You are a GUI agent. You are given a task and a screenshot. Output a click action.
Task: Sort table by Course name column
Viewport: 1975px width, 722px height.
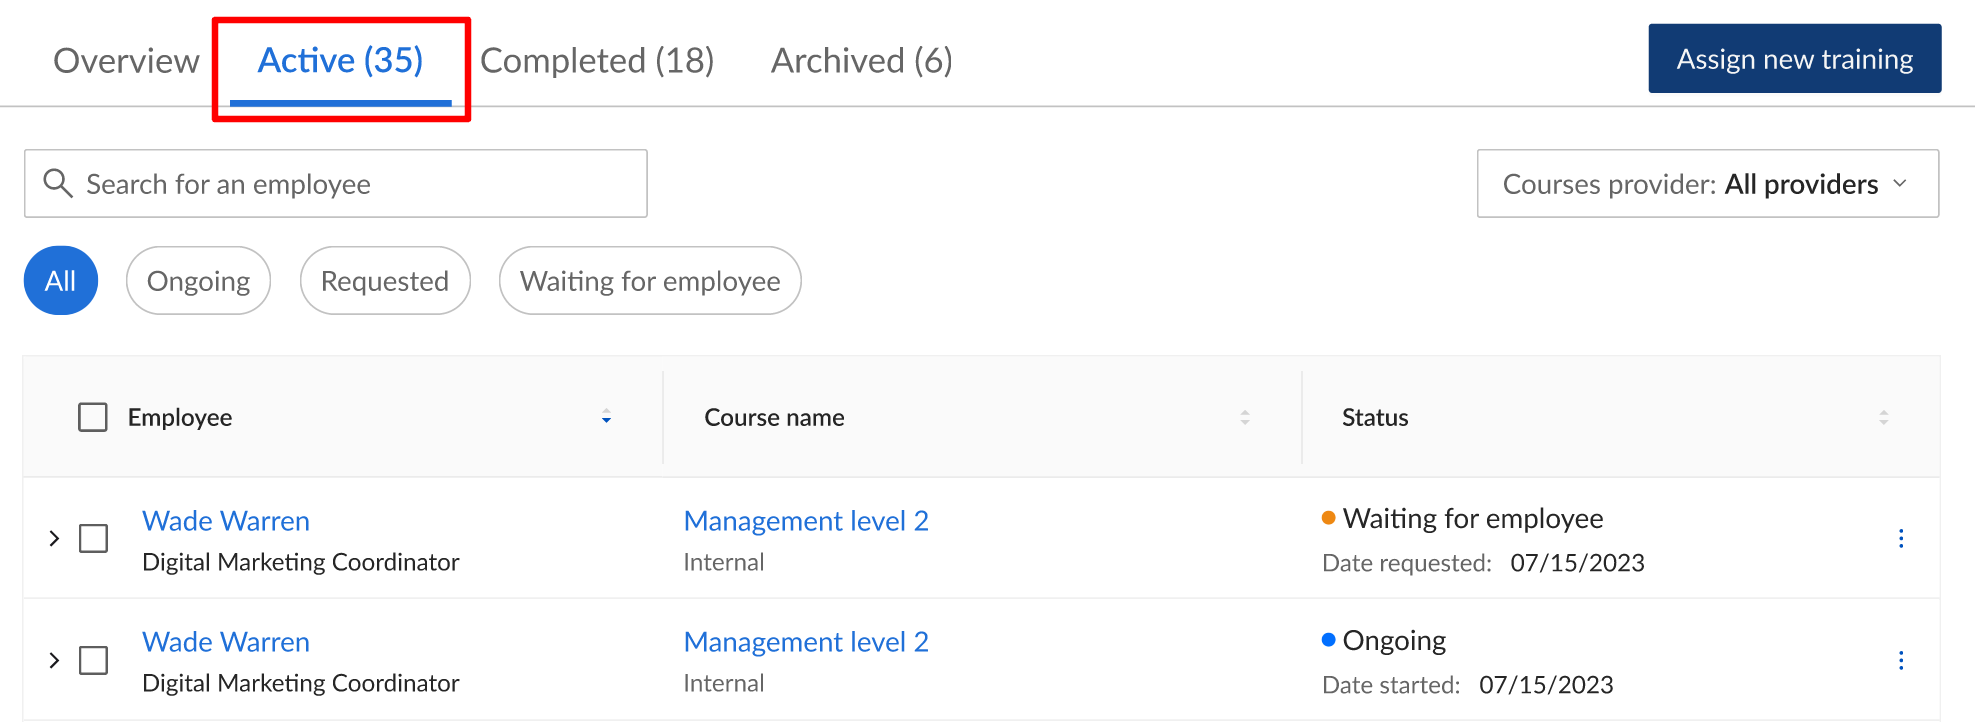(x=1244, y=417)
